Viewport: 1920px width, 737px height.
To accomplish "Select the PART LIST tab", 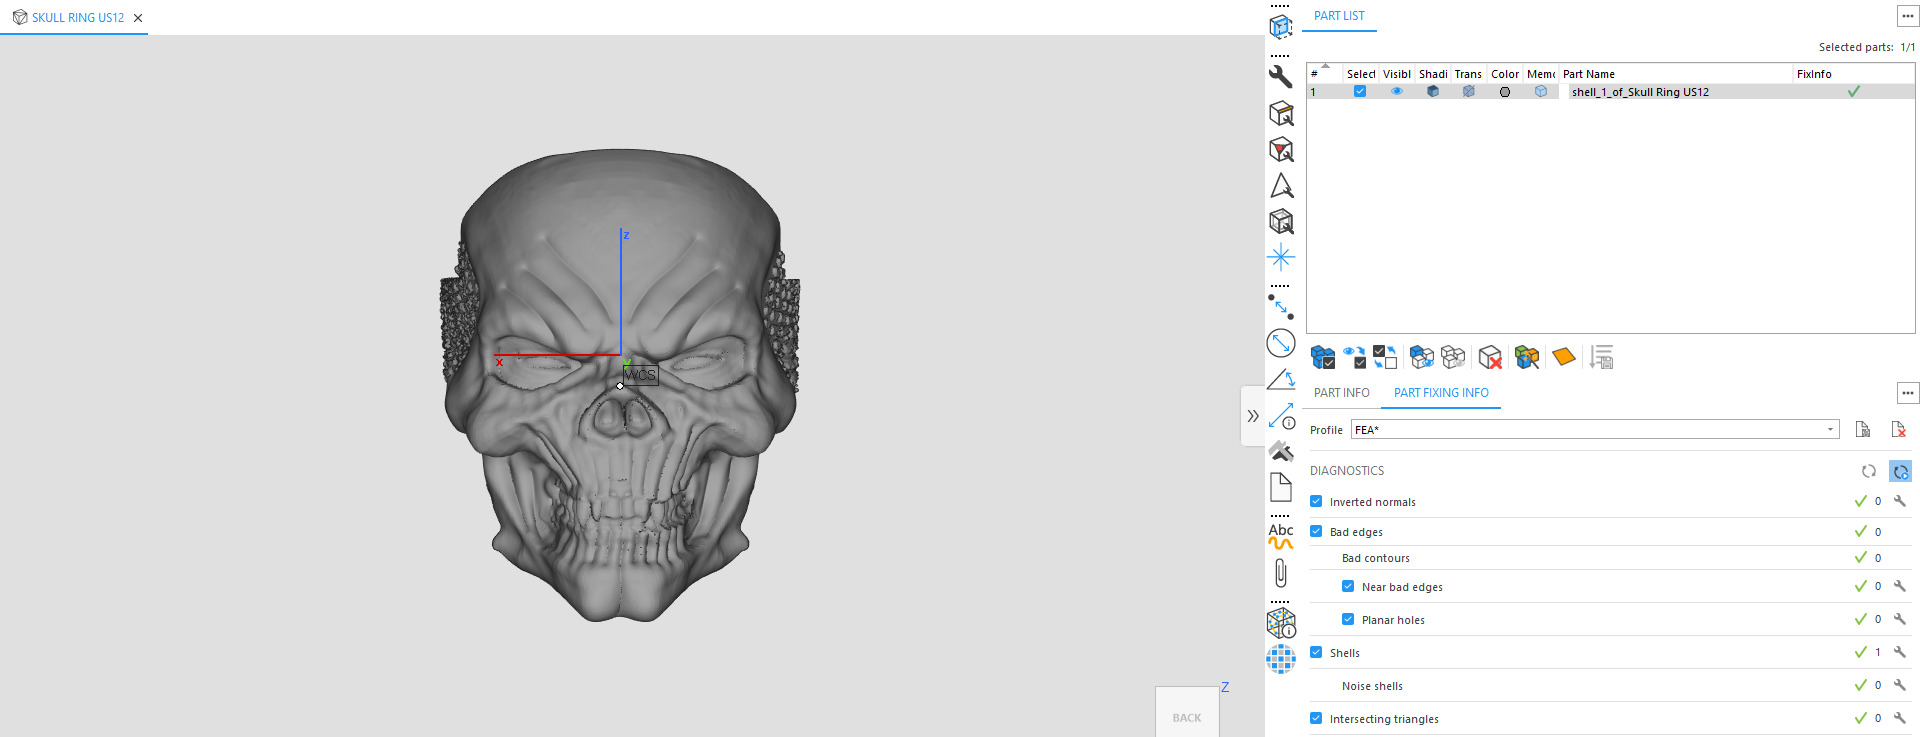I will (1339, 16).
